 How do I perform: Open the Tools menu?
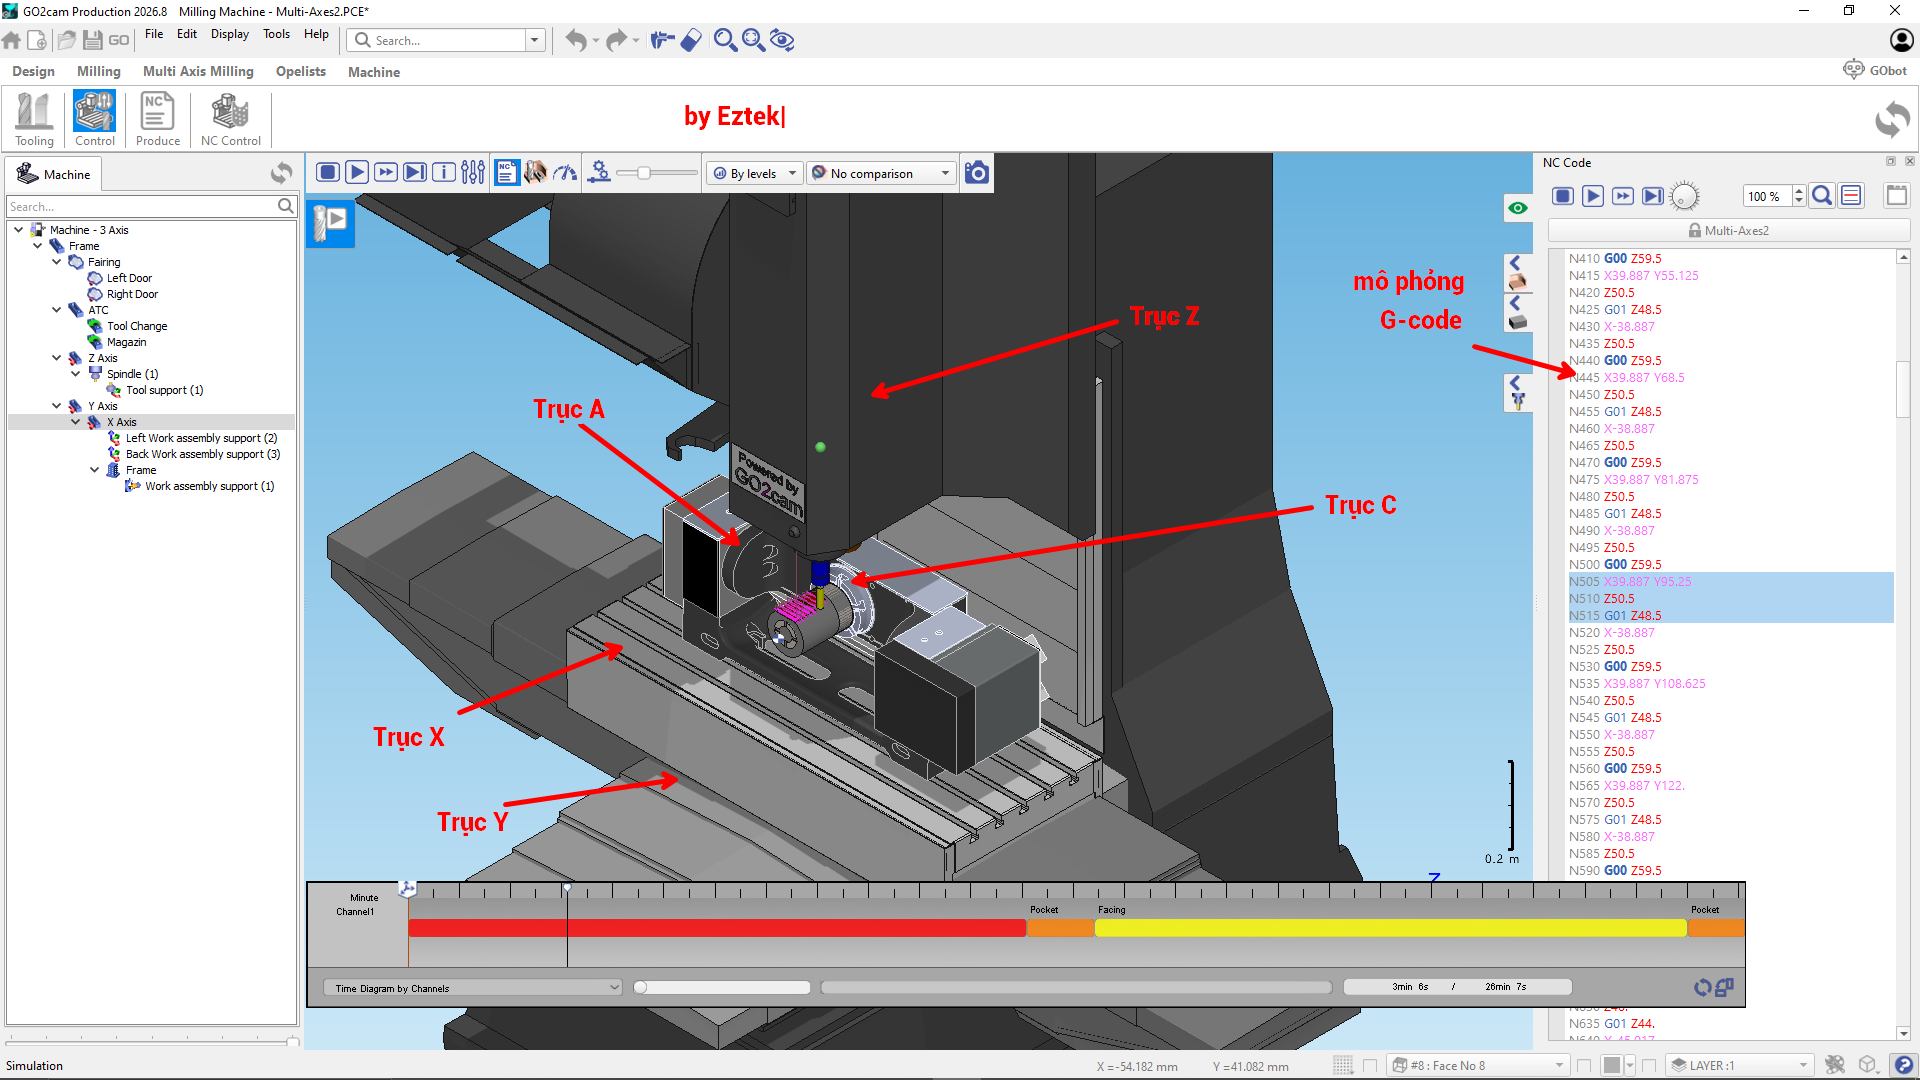(x=277, y=34)
